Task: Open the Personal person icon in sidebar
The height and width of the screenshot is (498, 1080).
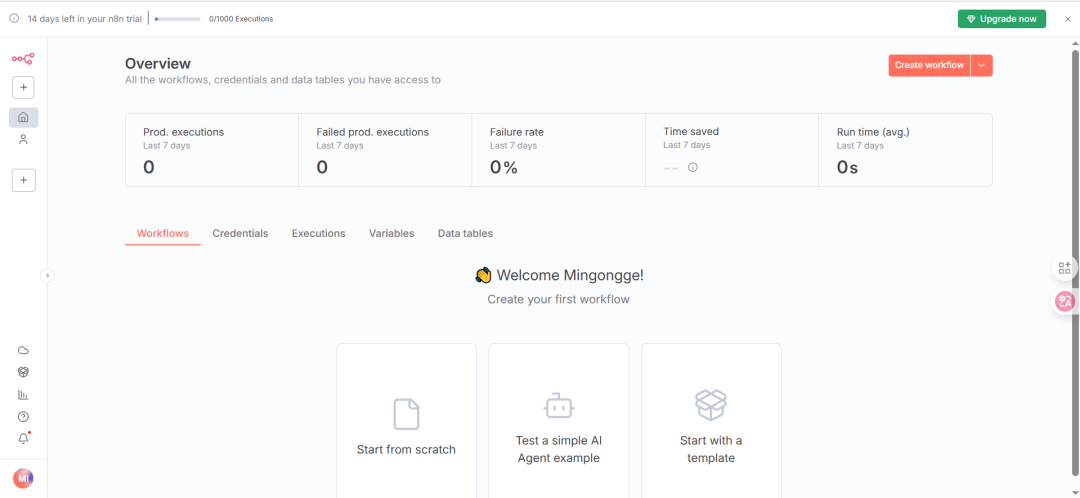Action: tap(23, 140)
